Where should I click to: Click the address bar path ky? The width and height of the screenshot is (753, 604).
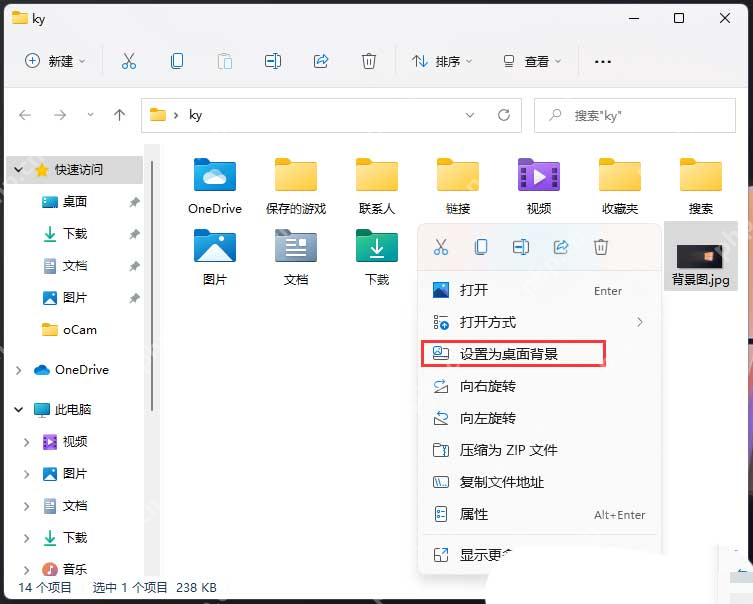[x=195, y=115]
